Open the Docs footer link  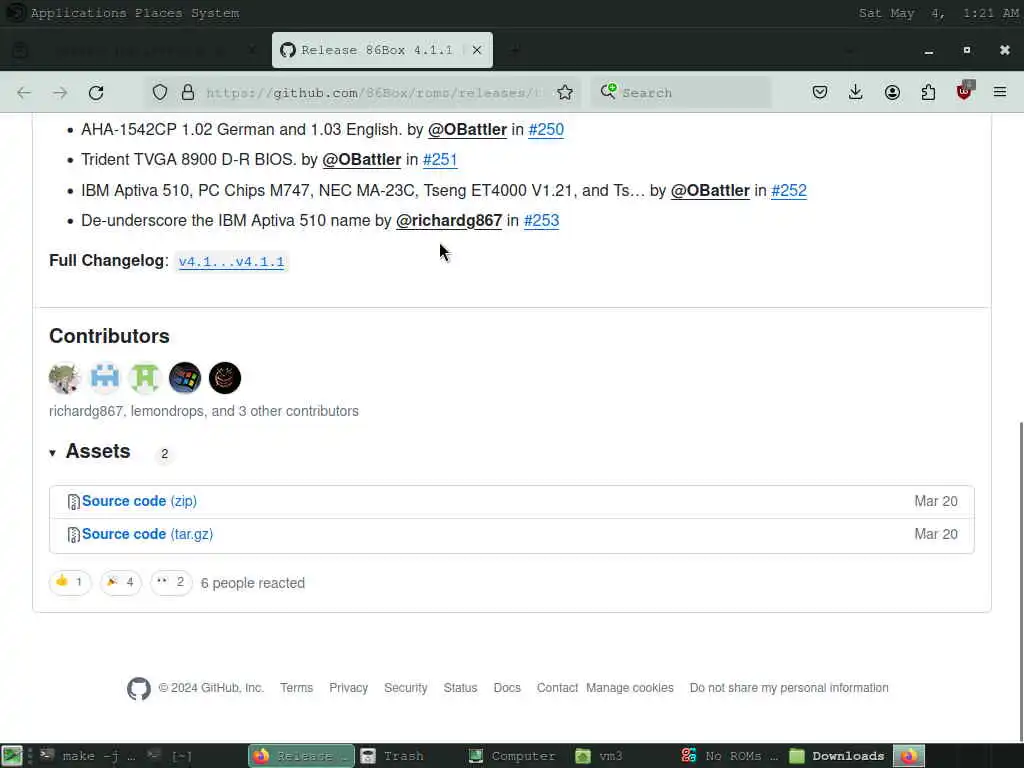pyautogui.click(x=507, y=688)
